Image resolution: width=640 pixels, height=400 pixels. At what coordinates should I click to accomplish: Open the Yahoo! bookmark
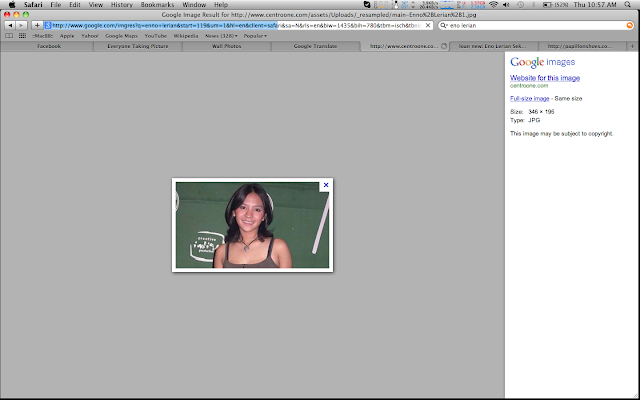[89, 36]
